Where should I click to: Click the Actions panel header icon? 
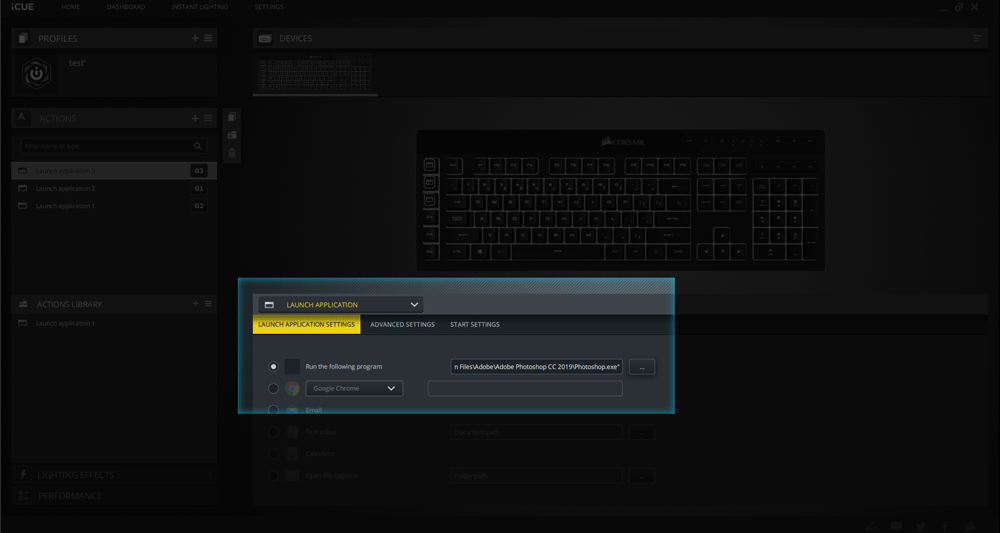(x=22, y=117)
